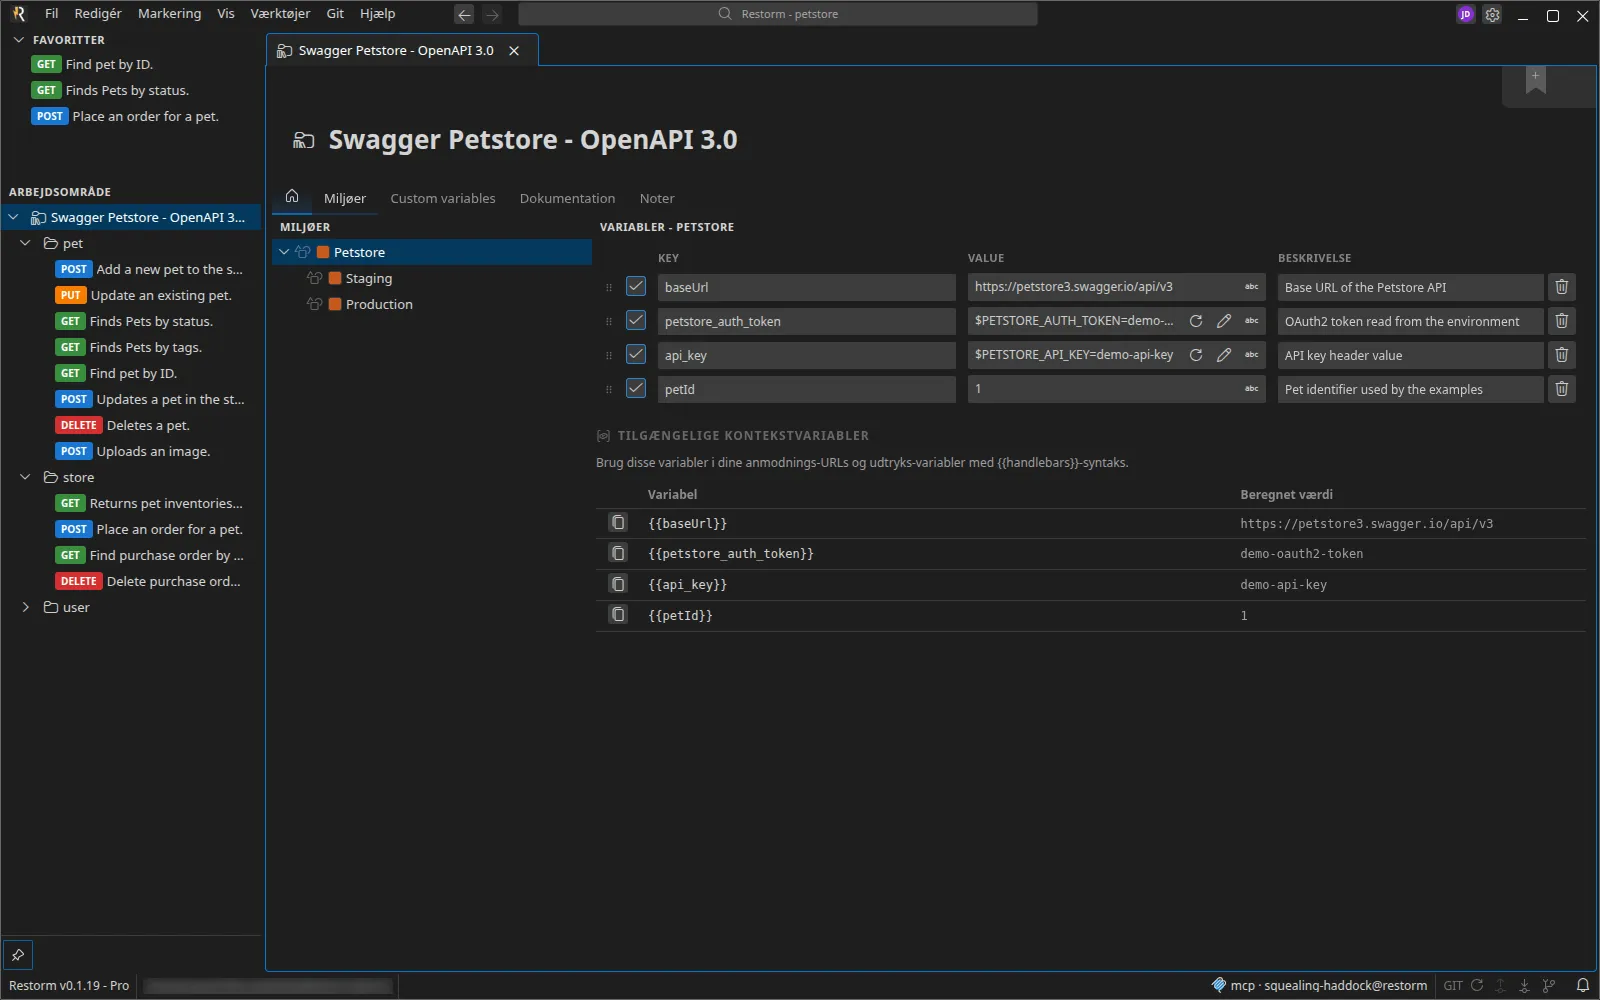Open 'Uploads an image.' POST request
The width and height of the screenshot is (1600, 1000).
[x=131, y=451]
